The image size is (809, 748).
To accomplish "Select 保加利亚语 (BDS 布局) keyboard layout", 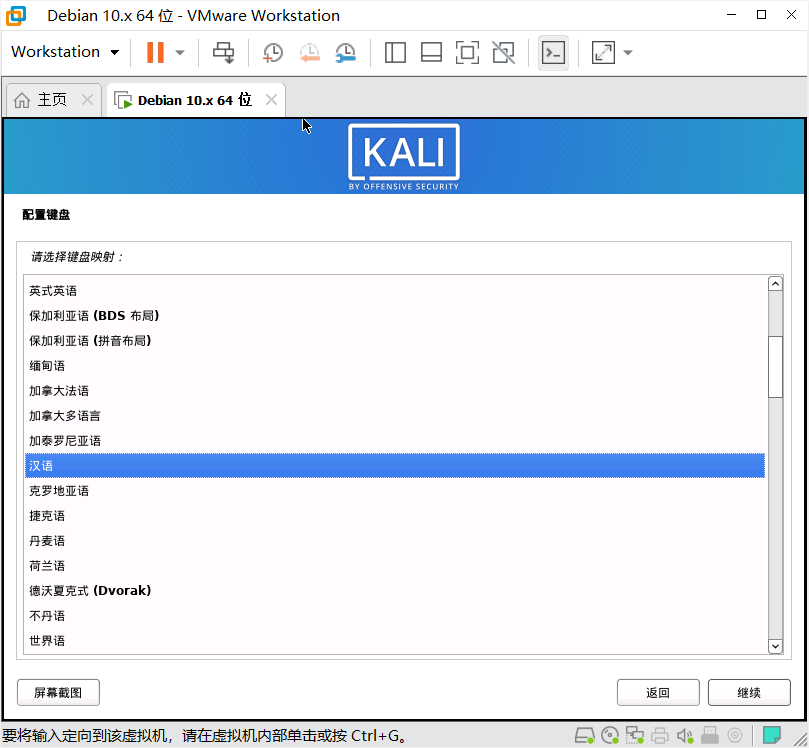I will pyautogui.click(x=395, y=315).
